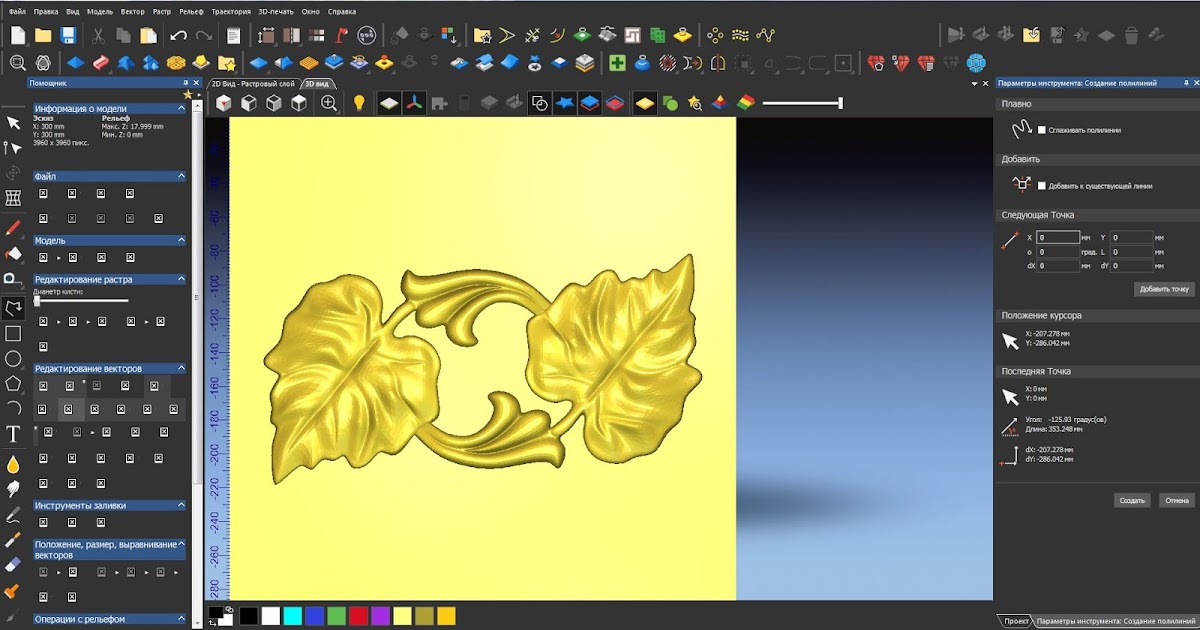The width and height of the screenshot is (1200, 630).
Task: Click the X coordinate input field
Action: pos(1058,238)
